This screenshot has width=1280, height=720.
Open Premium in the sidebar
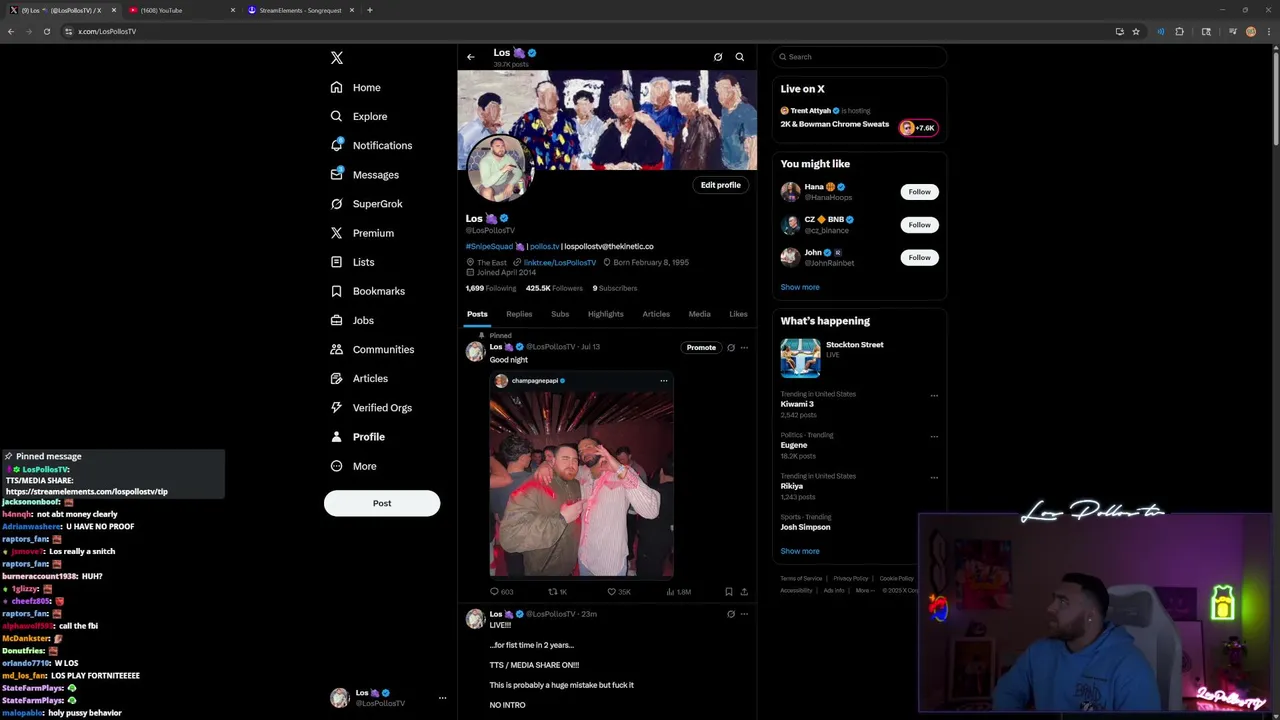pos(362,233)
